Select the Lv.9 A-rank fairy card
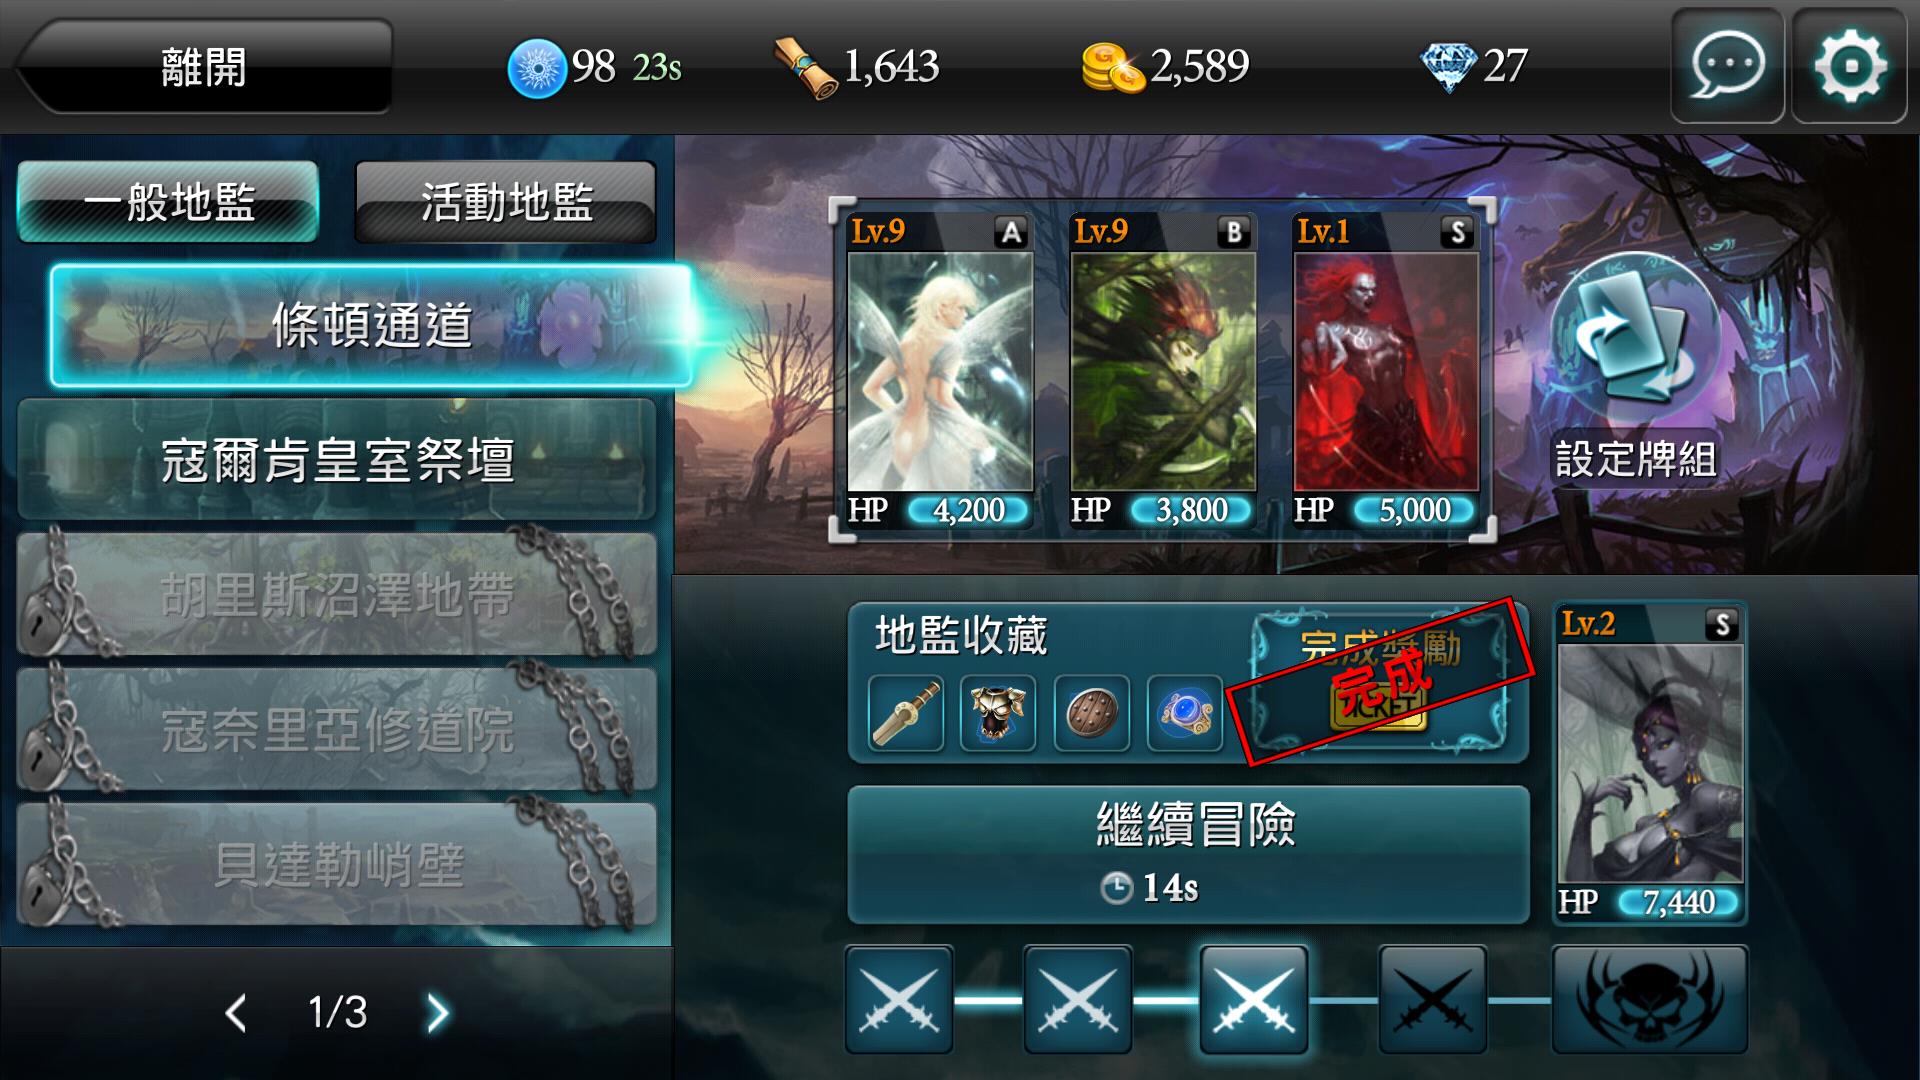The image size is (1920, 1080). point(940,370)
